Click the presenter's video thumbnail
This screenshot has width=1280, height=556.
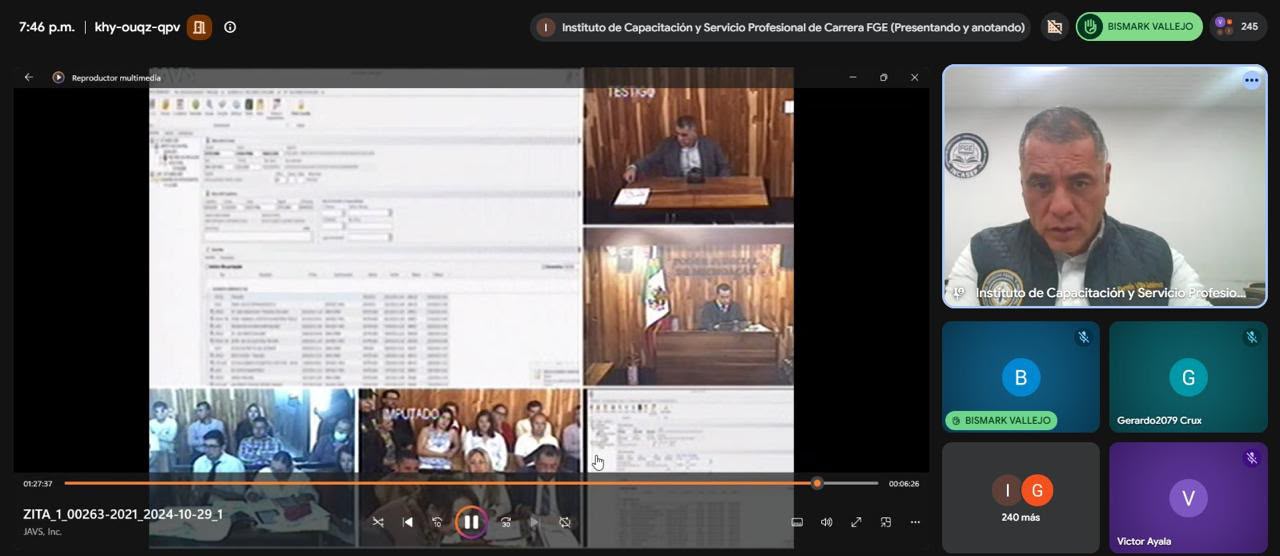pyautogui.click(x=1105, y=186)
